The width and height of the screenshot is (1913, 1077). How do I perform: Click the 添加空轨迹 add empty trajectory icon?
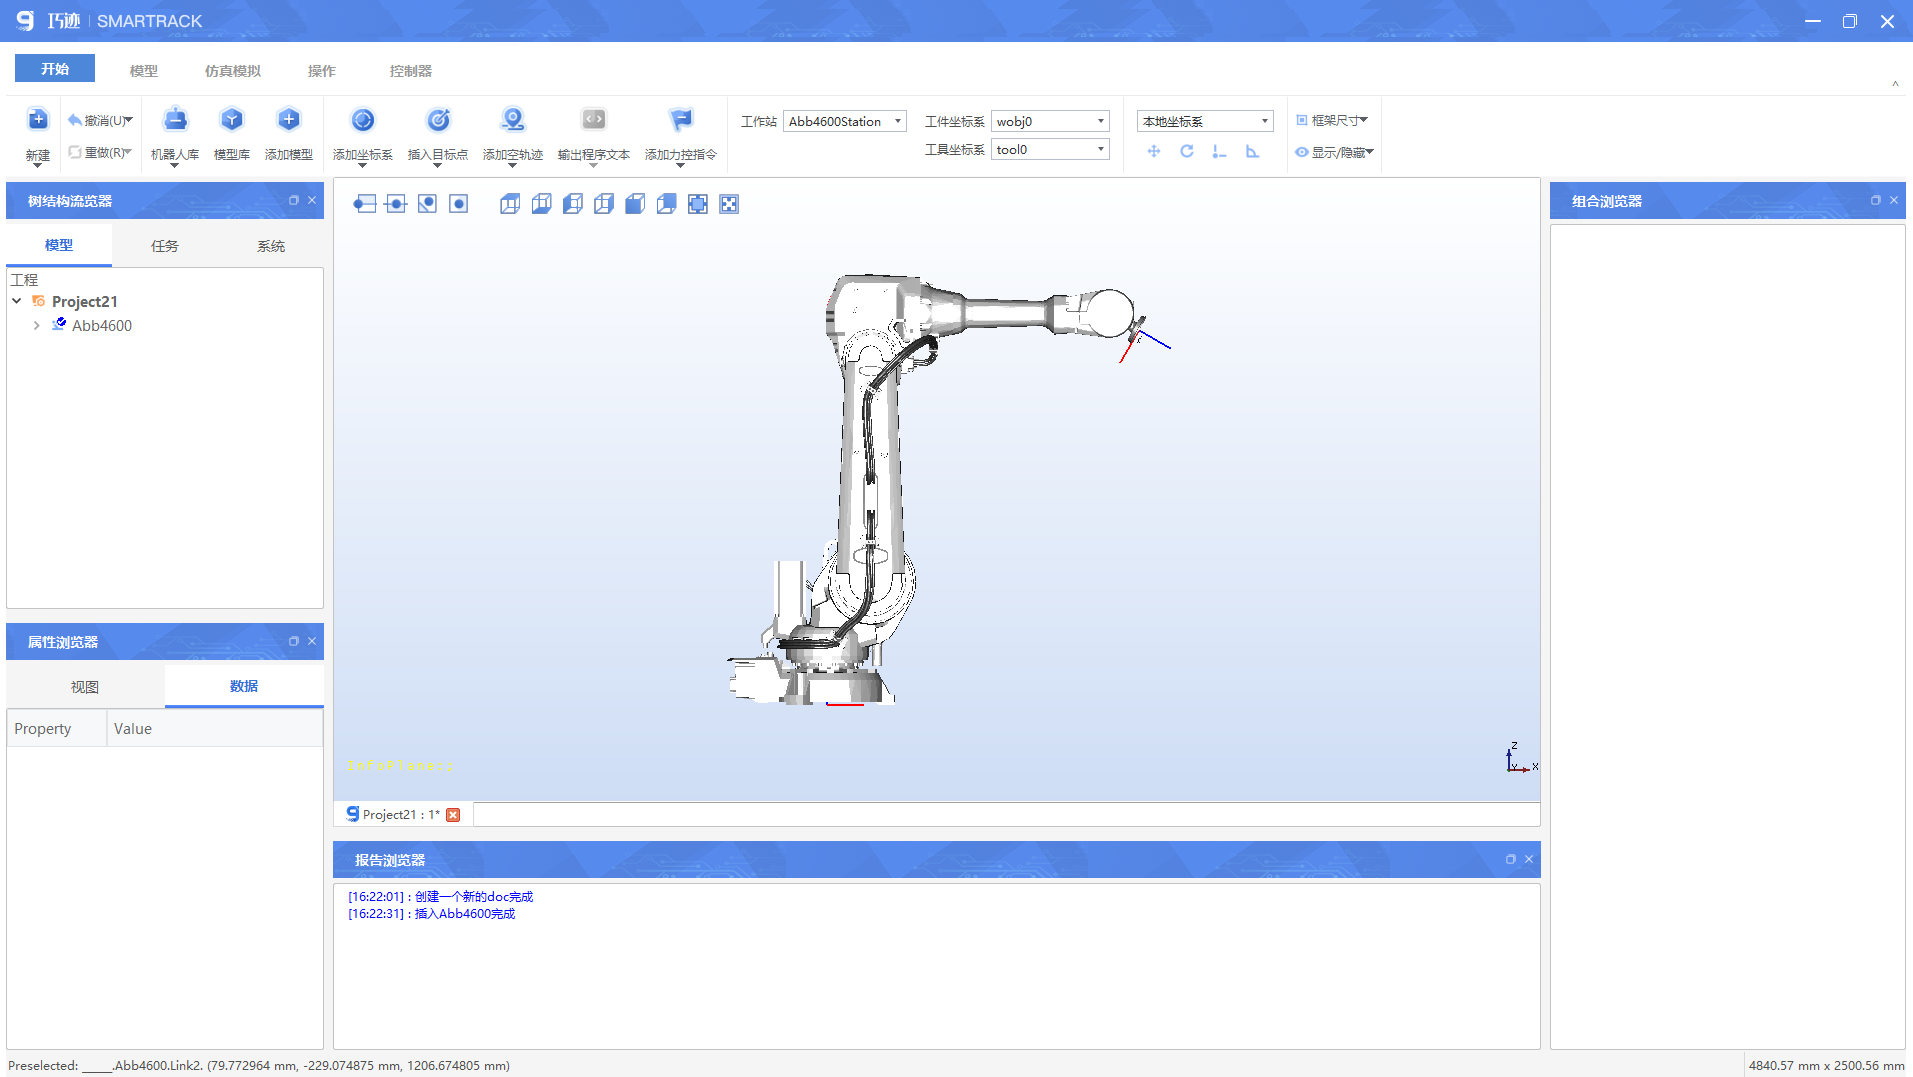point(513,120)
